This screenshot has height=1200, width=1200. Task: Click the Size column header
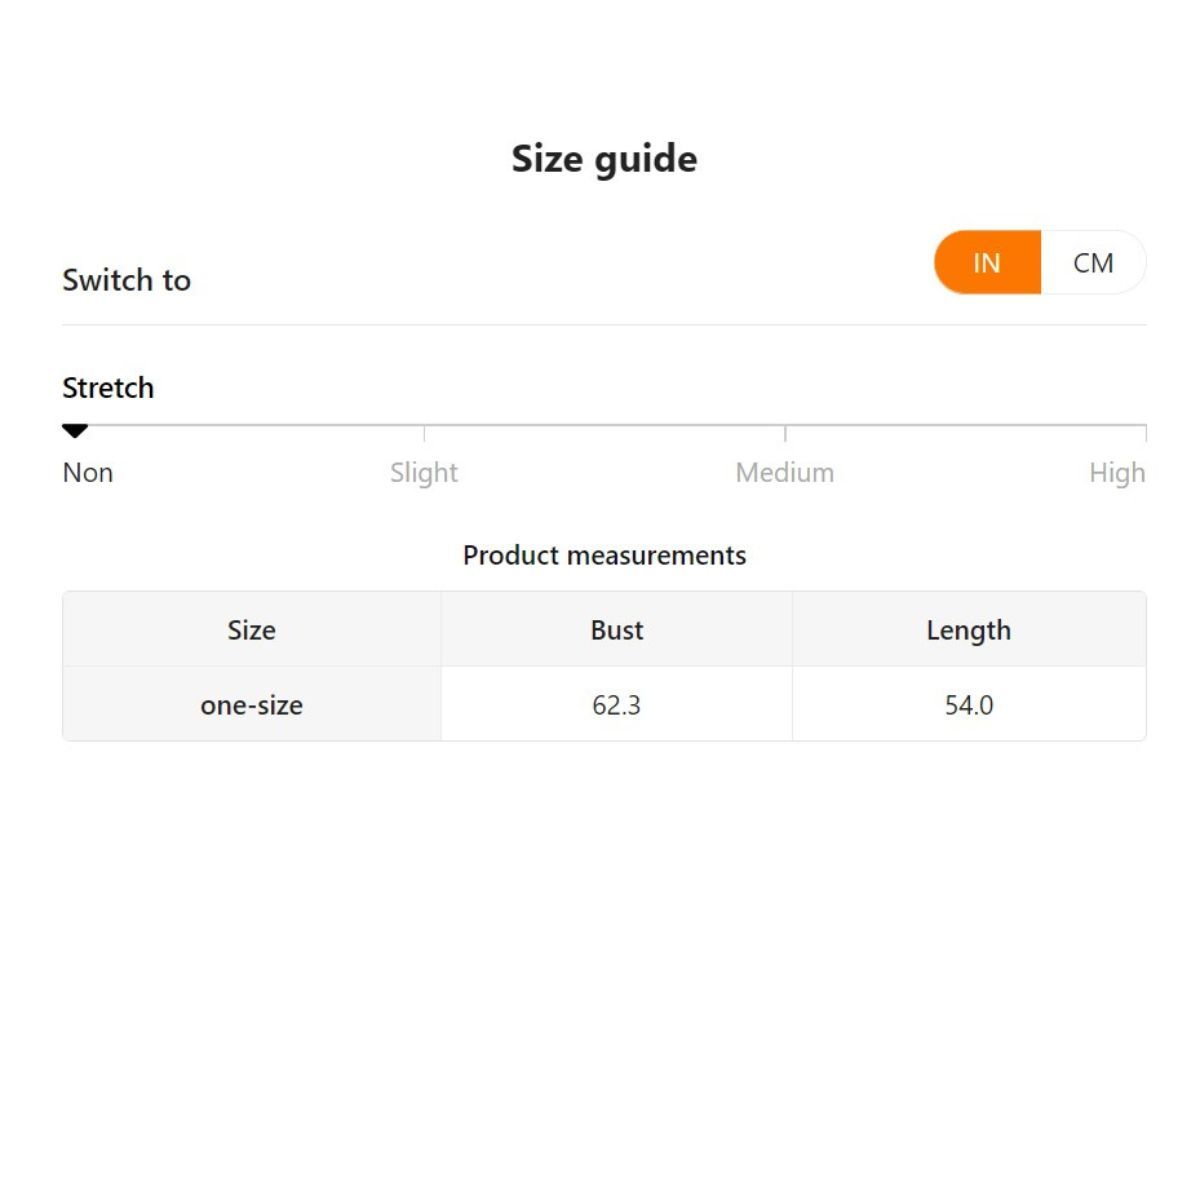click(251, 630)
